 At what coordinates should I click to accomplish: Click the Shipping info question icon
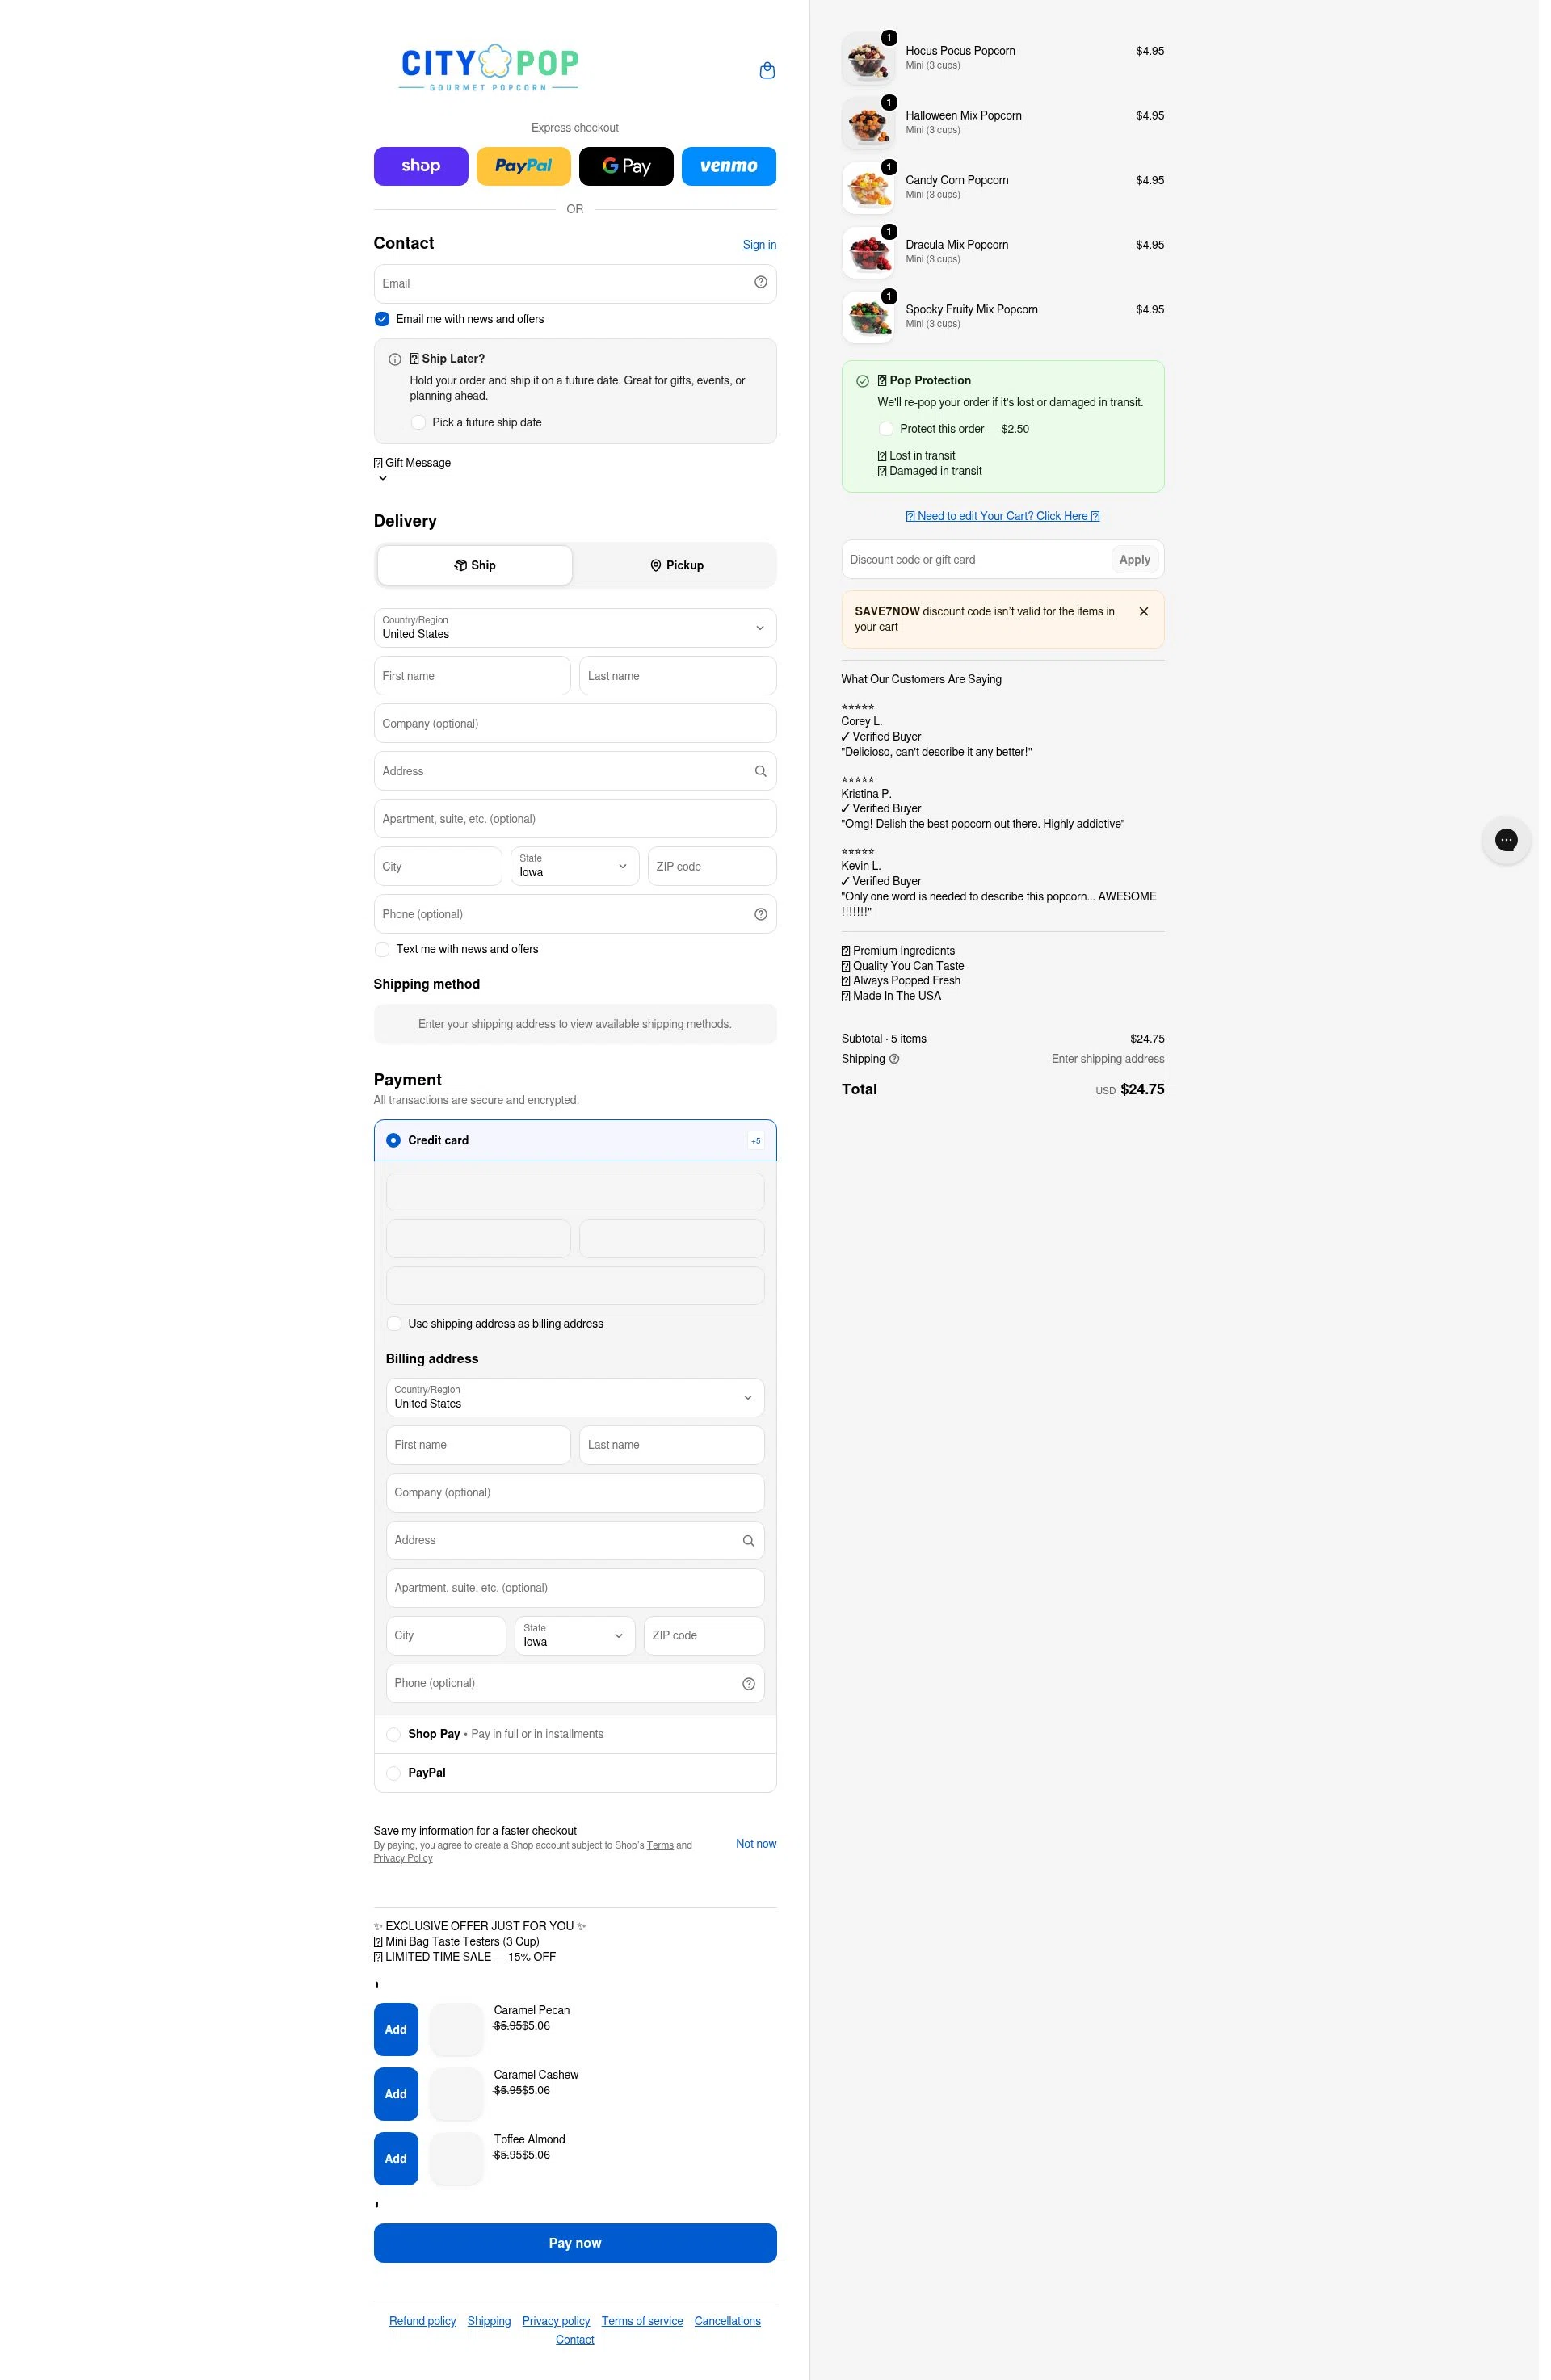[894, 1059]
